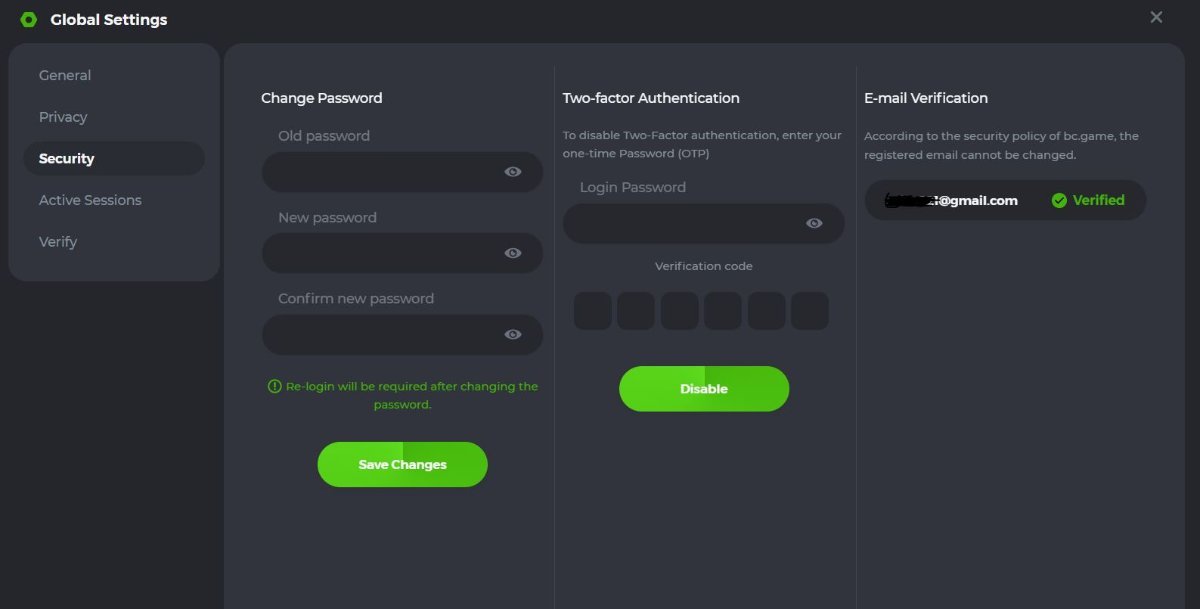
Task: Click into the New password field
Action: [380, 254]
